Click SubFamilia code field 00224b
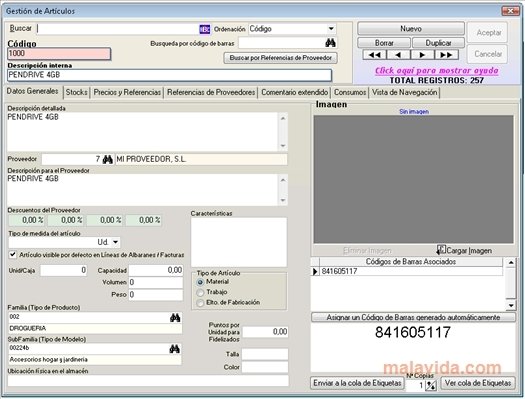Screen dimensions: 525x399 click(x=88, y=349)
